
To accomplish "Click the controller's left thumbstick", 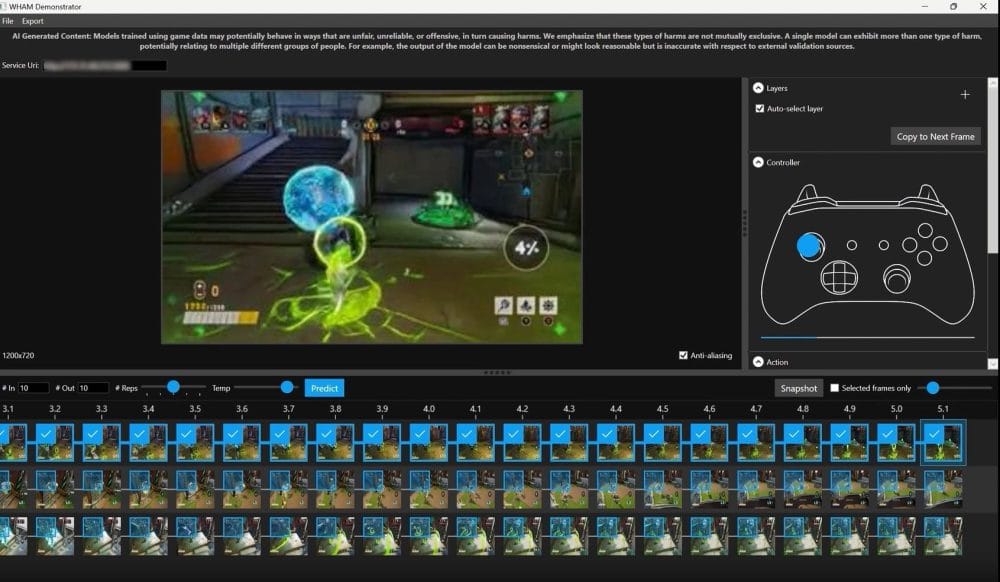I will (810, 244).
